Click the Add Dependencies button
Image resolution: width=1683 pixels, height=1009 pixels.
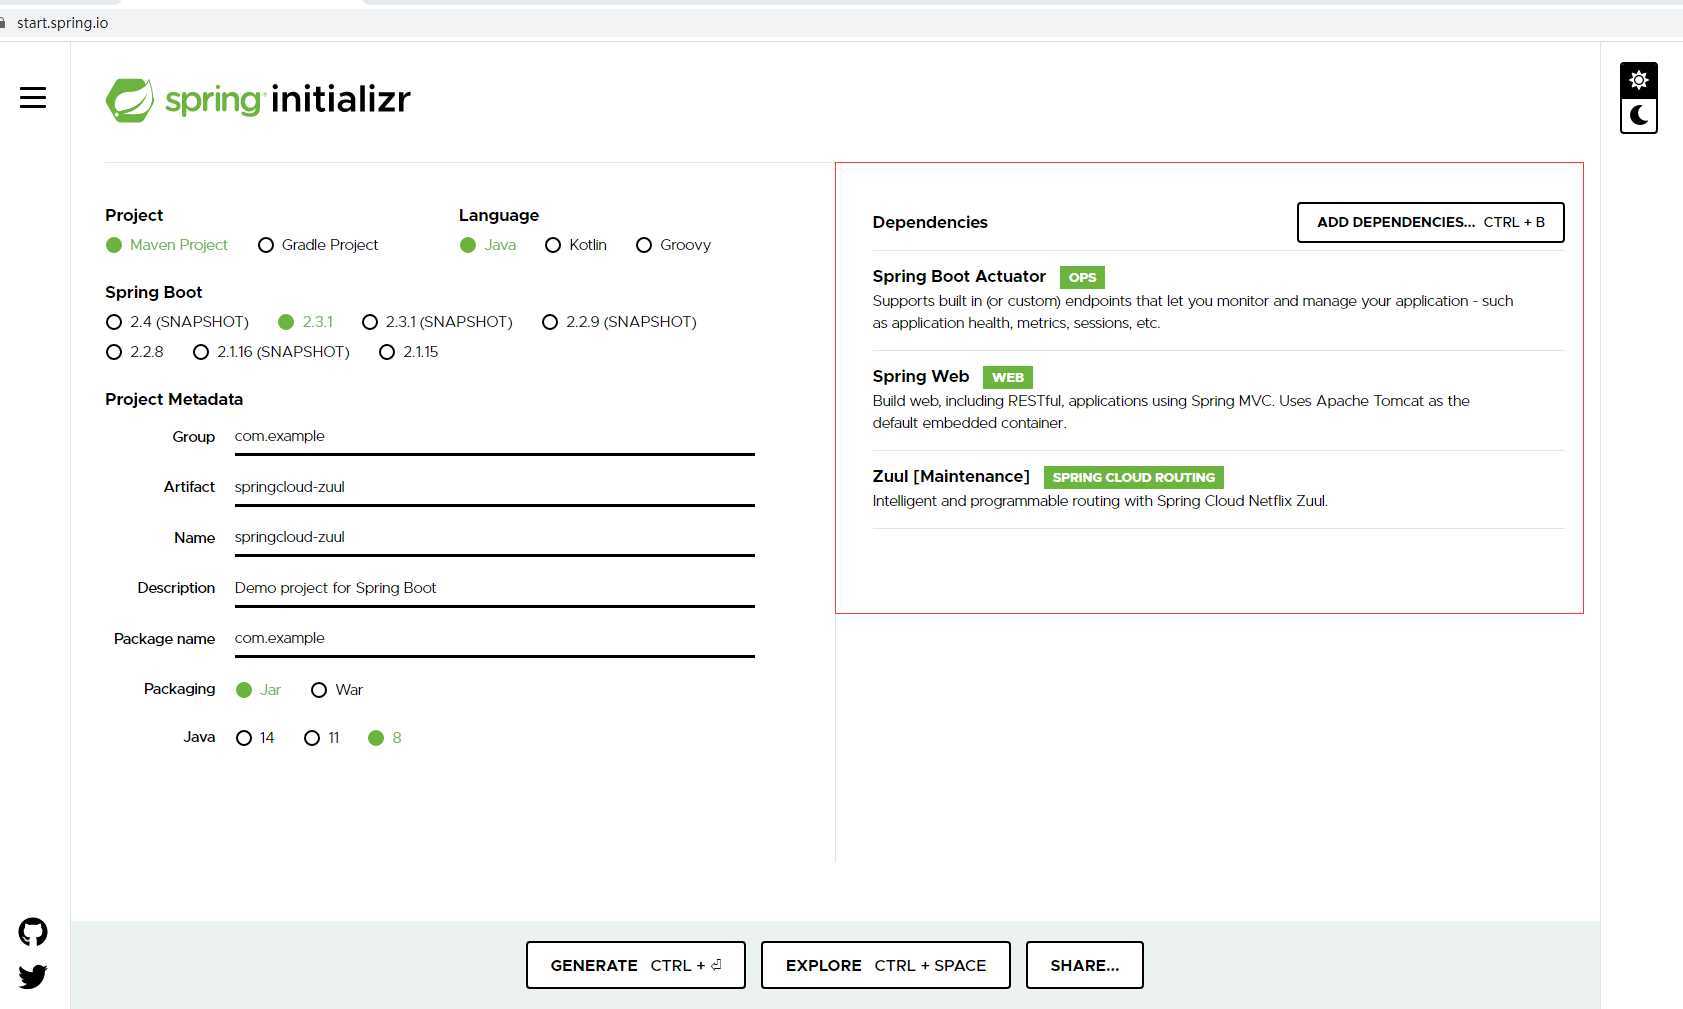pos(1430,222)
